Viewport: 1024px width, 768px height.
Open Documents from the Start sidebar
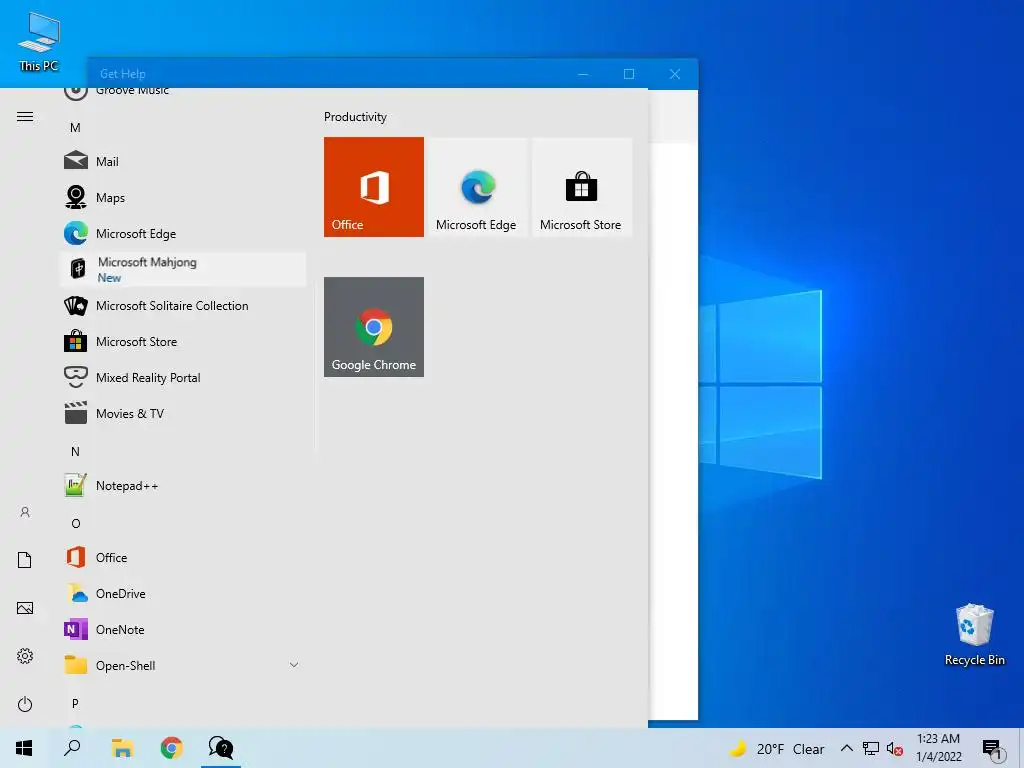[x=25, y=560]
